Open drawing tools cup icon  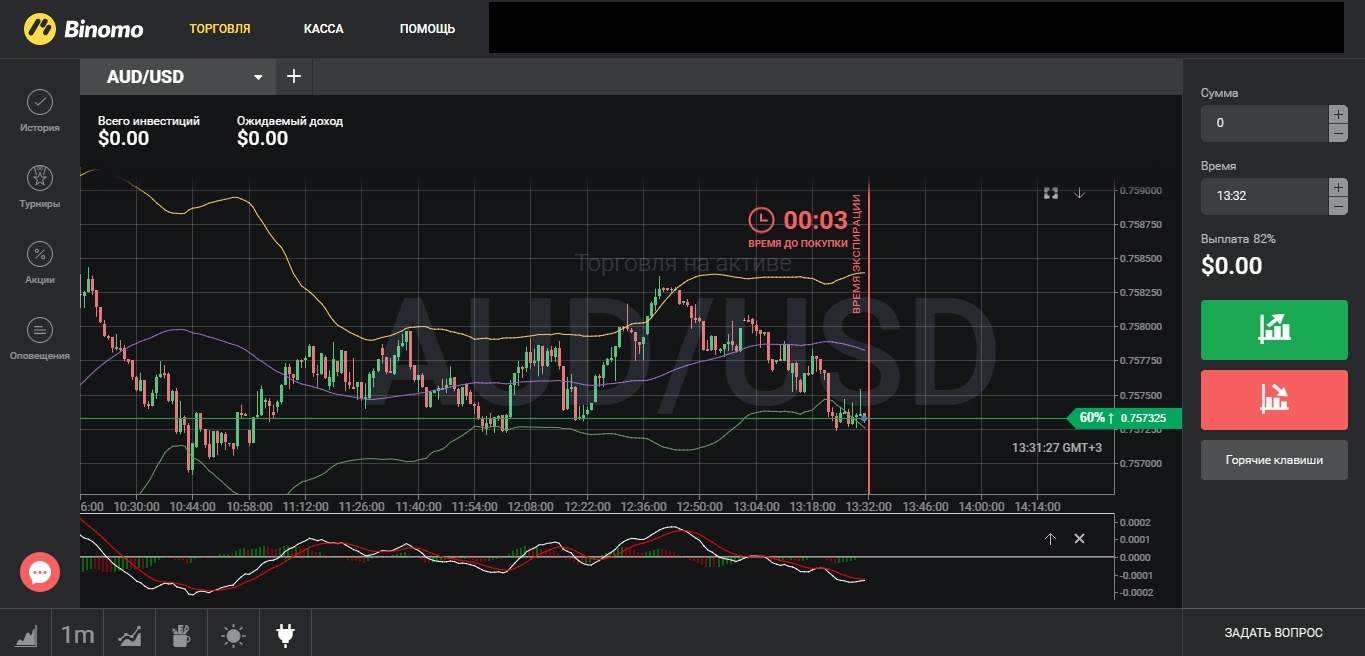click(181, 634)
